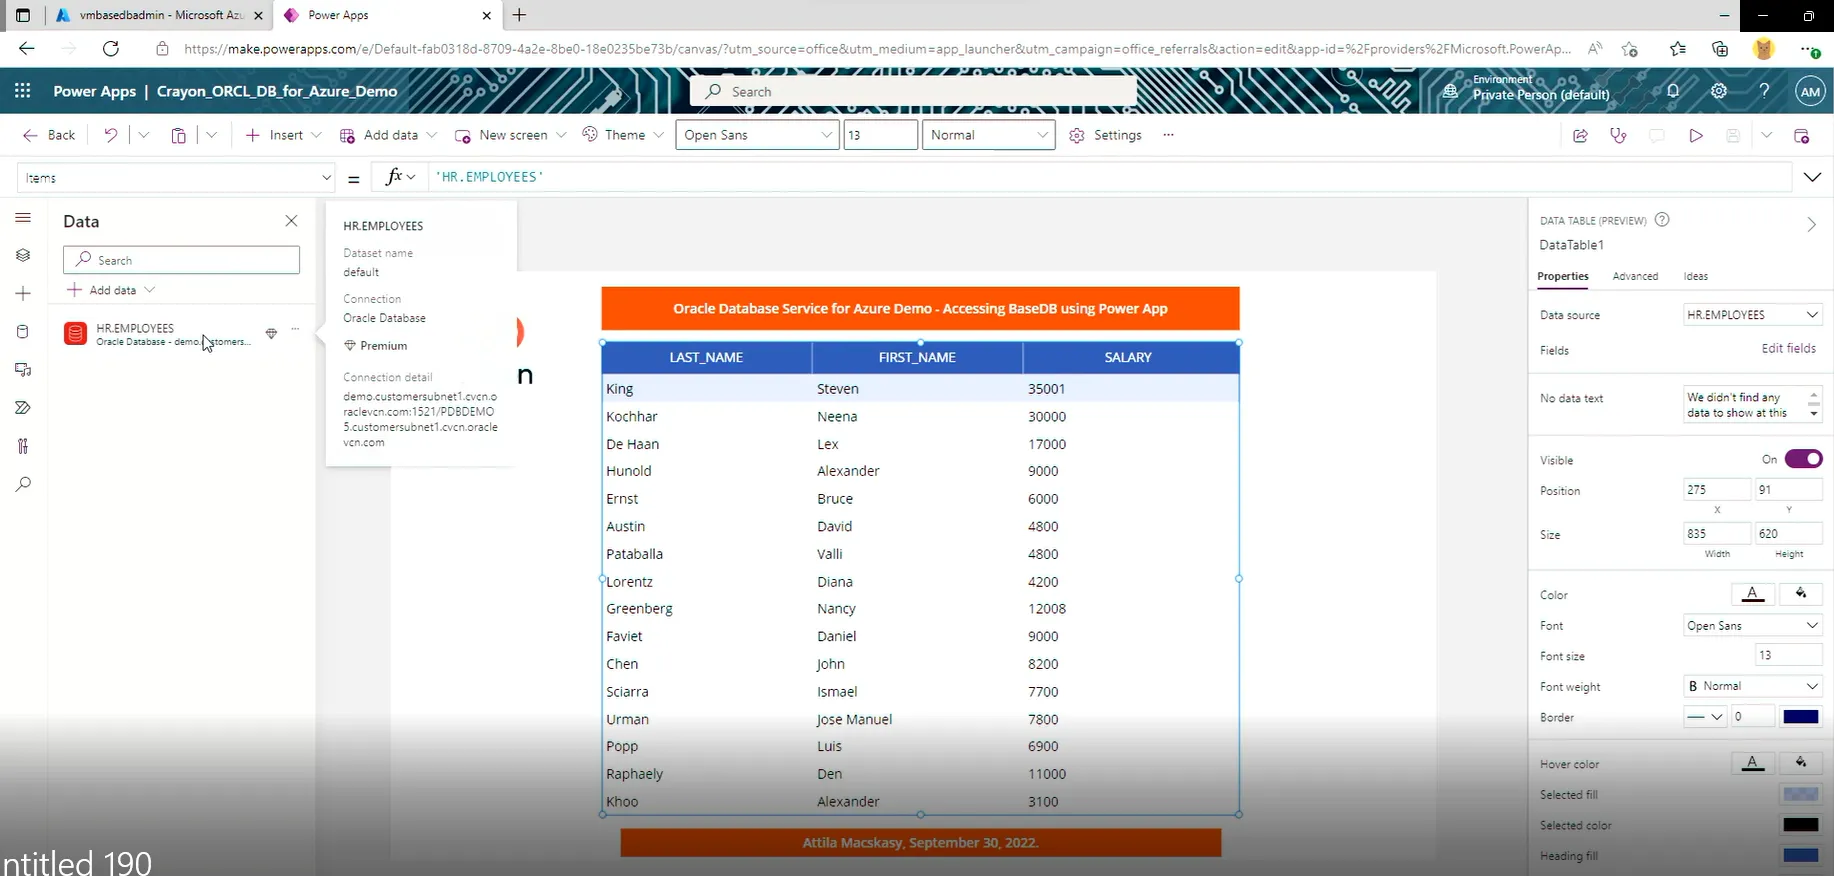Select the SALARY column header

pyautogui.click(x=1128, y=357)
